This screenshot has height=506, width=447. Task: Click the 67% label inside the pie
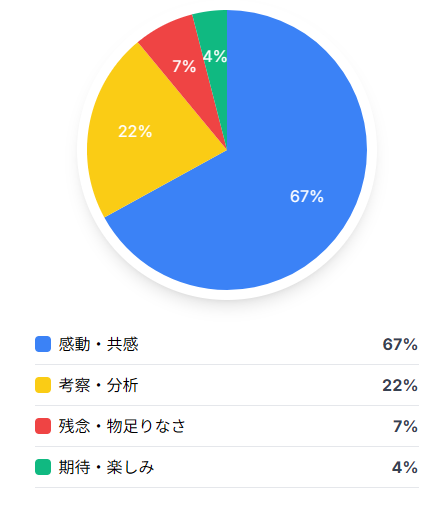[x=307, y=196]
